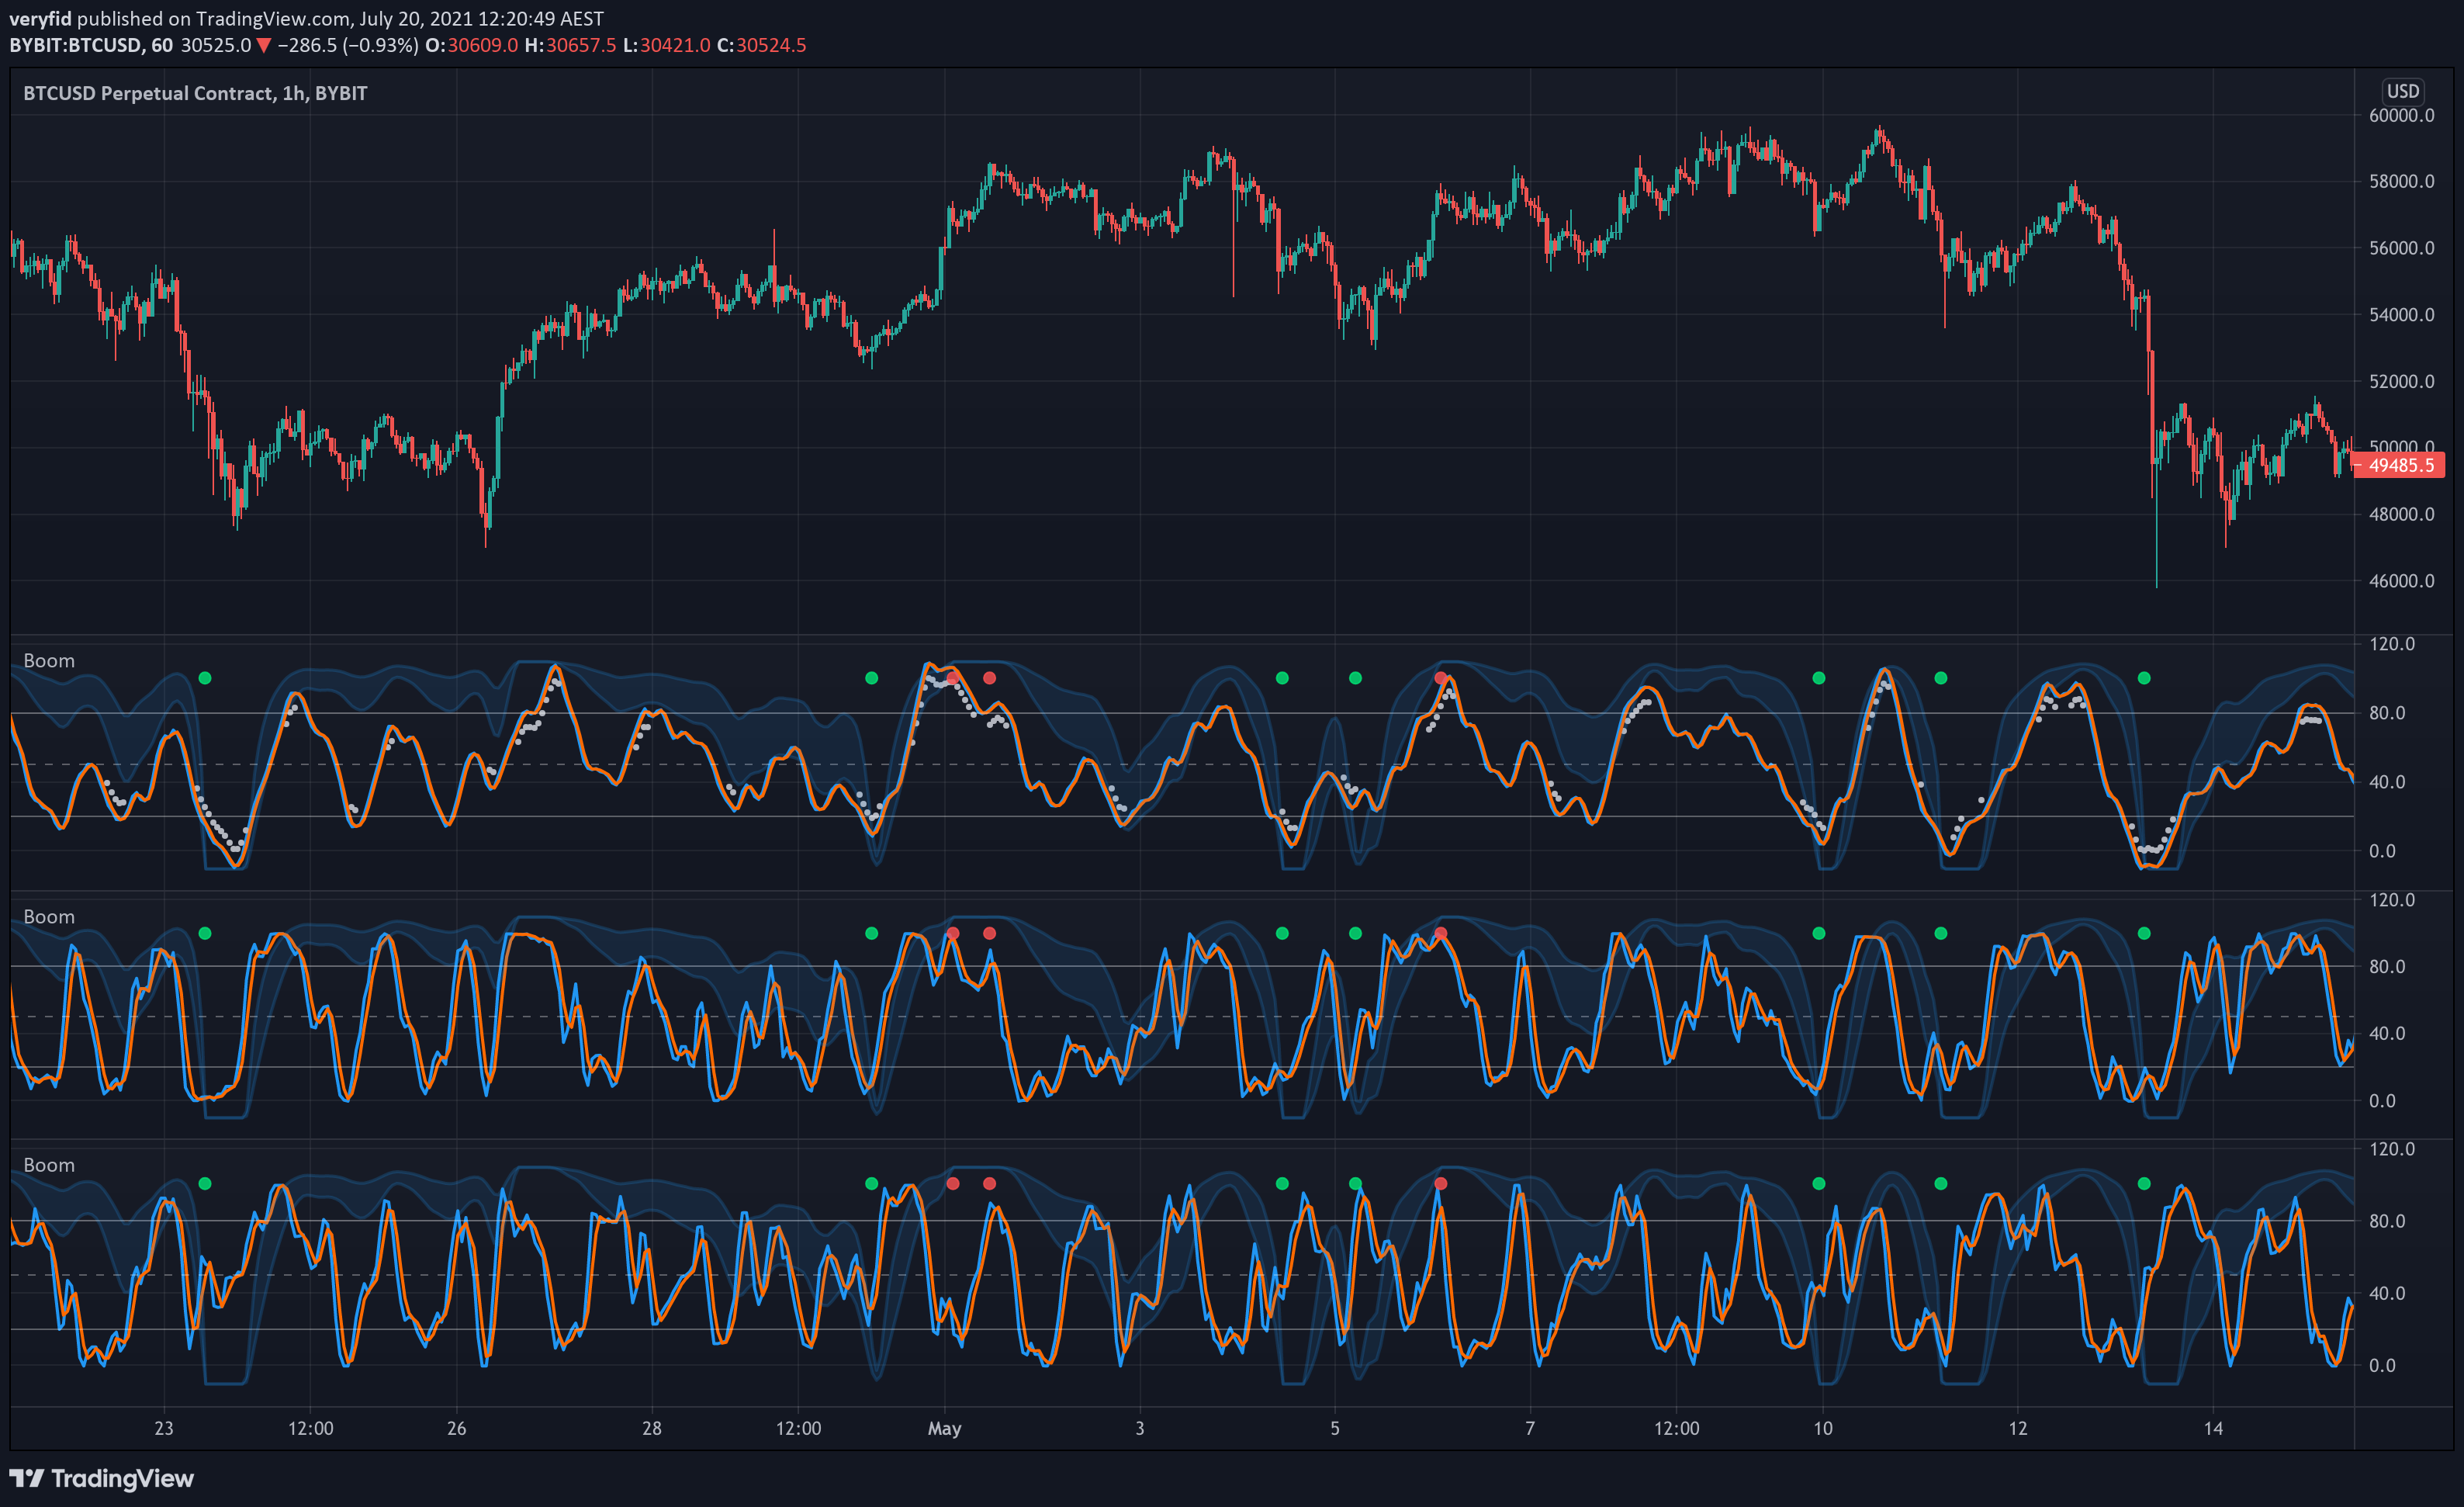Viewport: 2464px width, 1507px height.
Task: Click the May label on the time axis
Action: (x=944, y=1428)
